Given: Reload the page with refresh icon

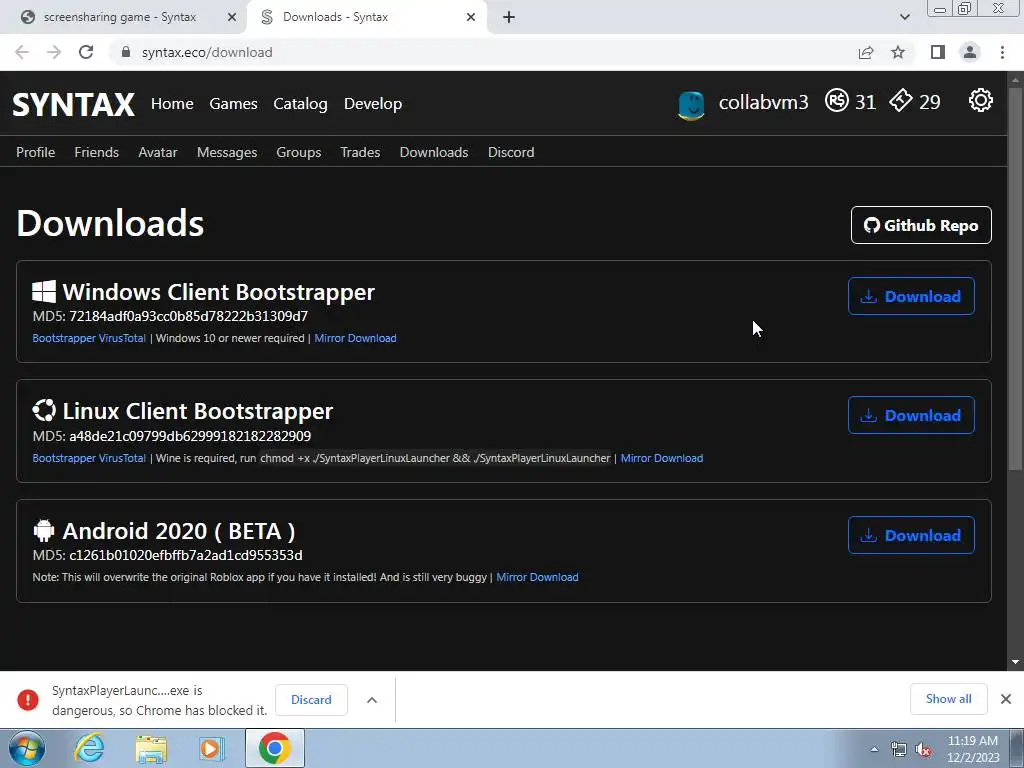Looking at the screenshot, I should pyautogui.click(x=86, y=52).
